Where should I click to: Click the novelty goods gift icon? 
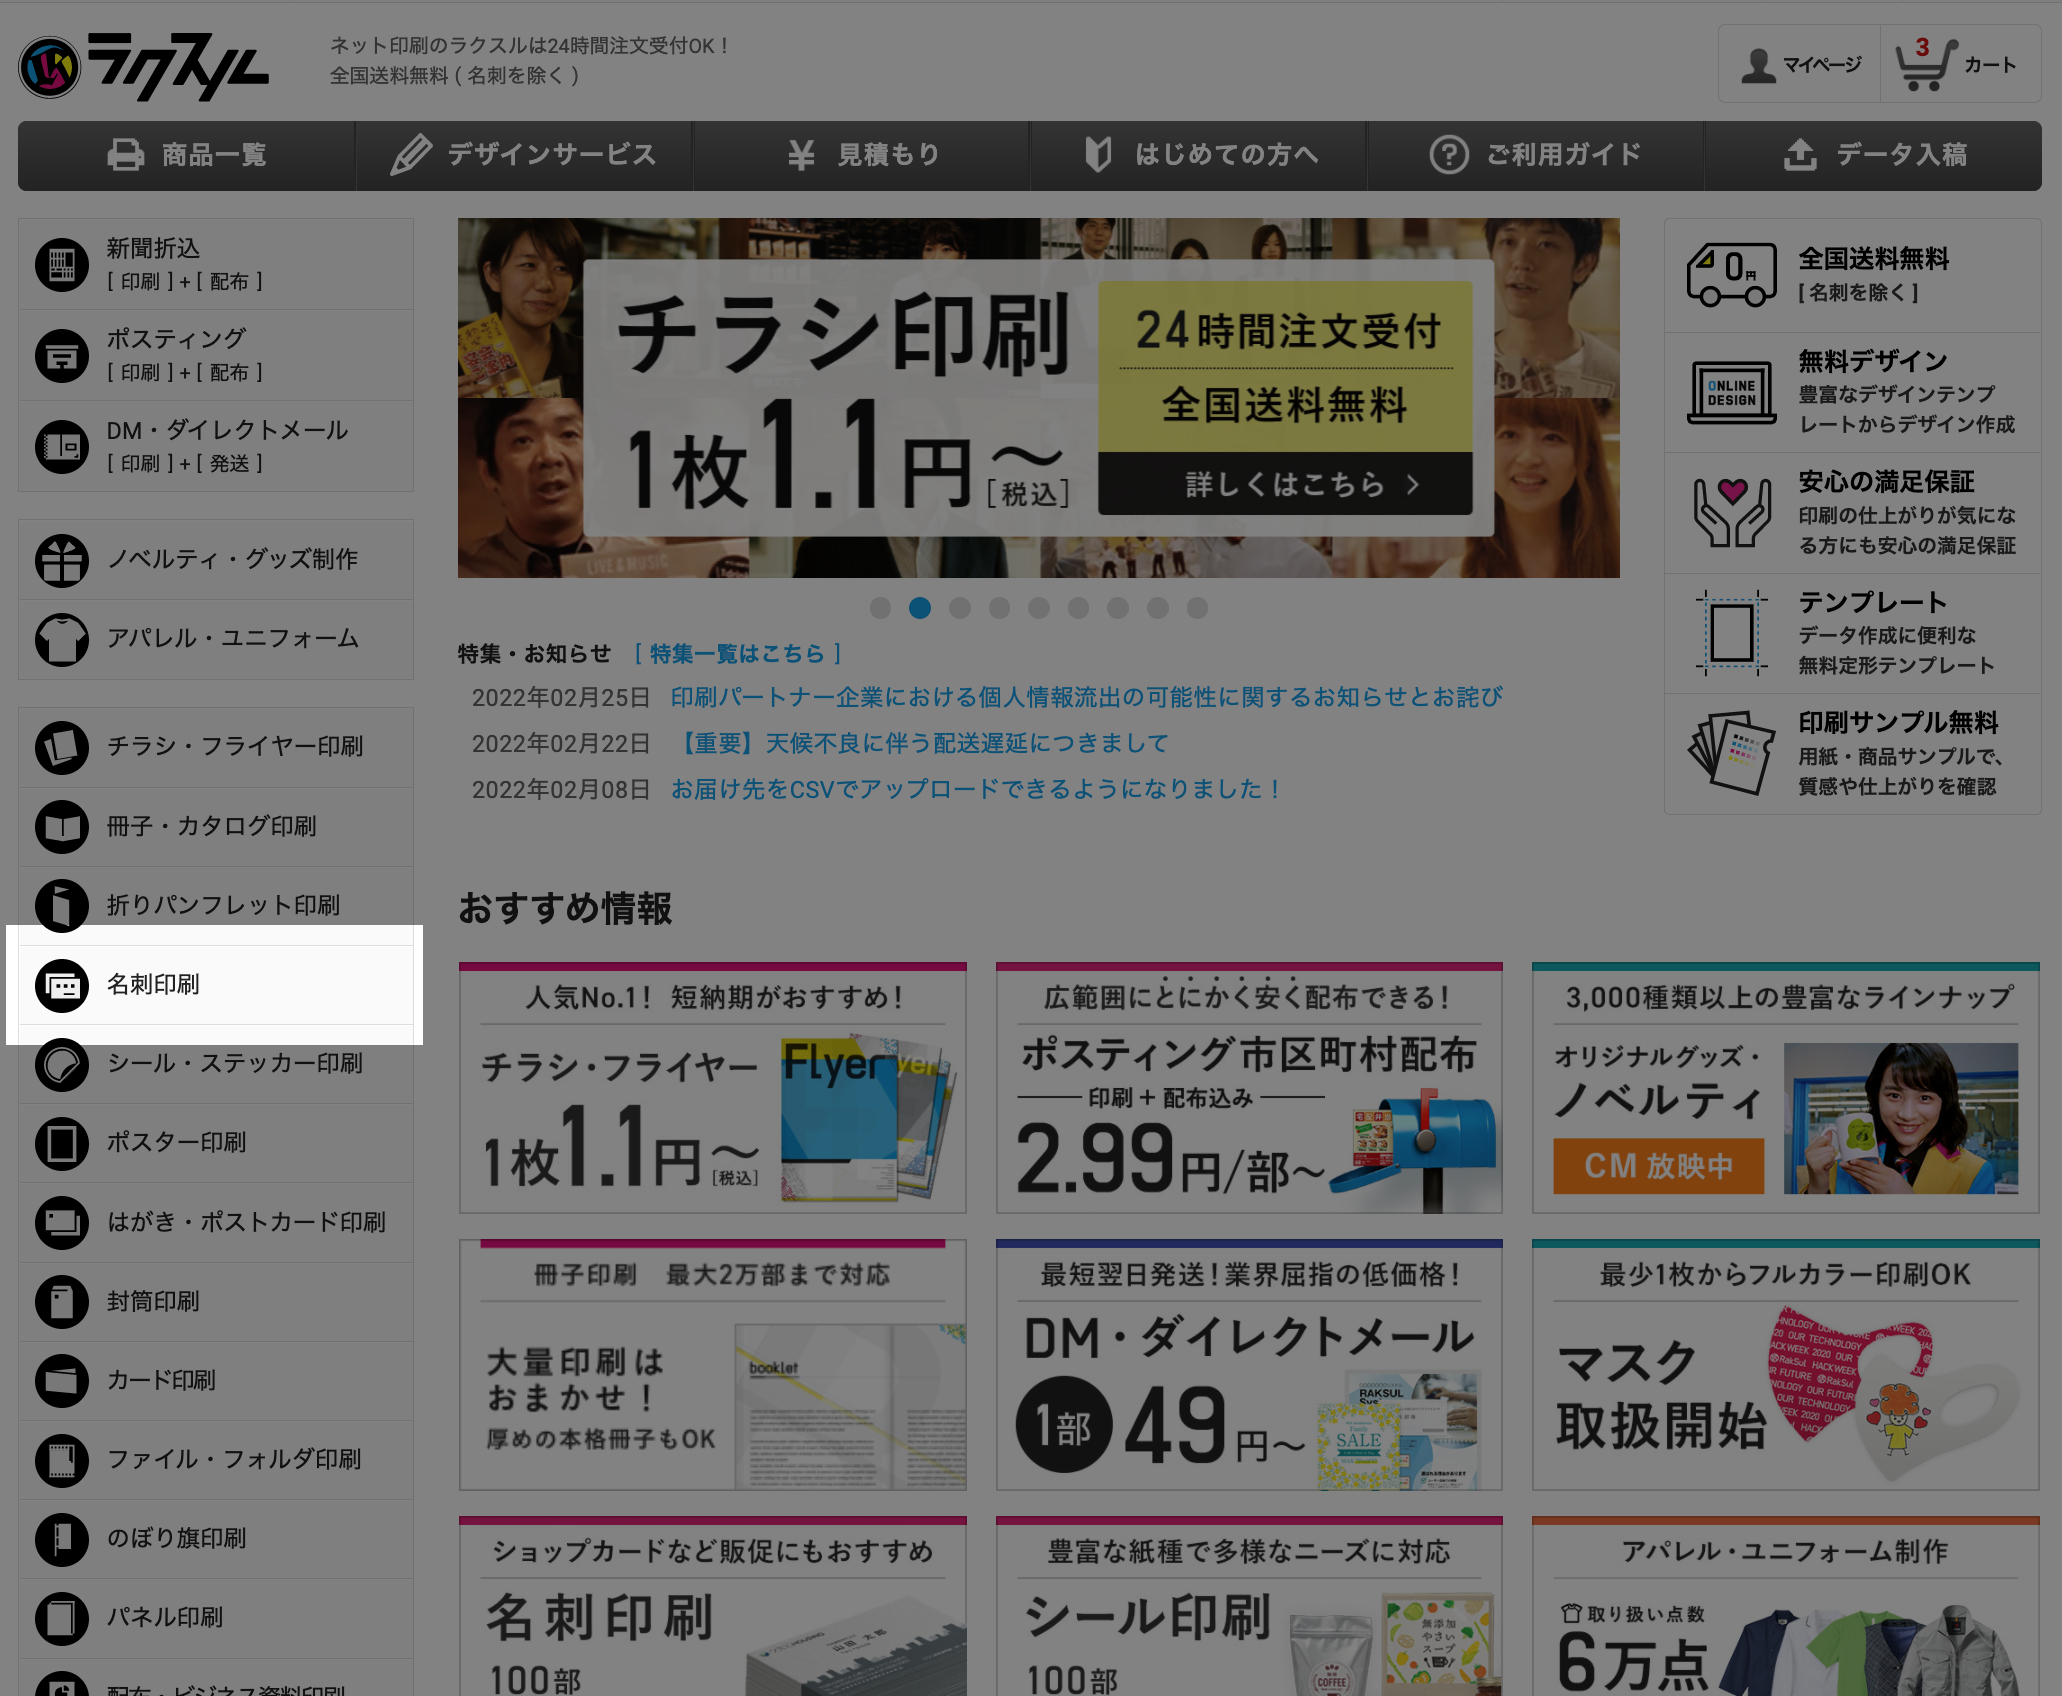pyautogui.click(x=62, y=560)
